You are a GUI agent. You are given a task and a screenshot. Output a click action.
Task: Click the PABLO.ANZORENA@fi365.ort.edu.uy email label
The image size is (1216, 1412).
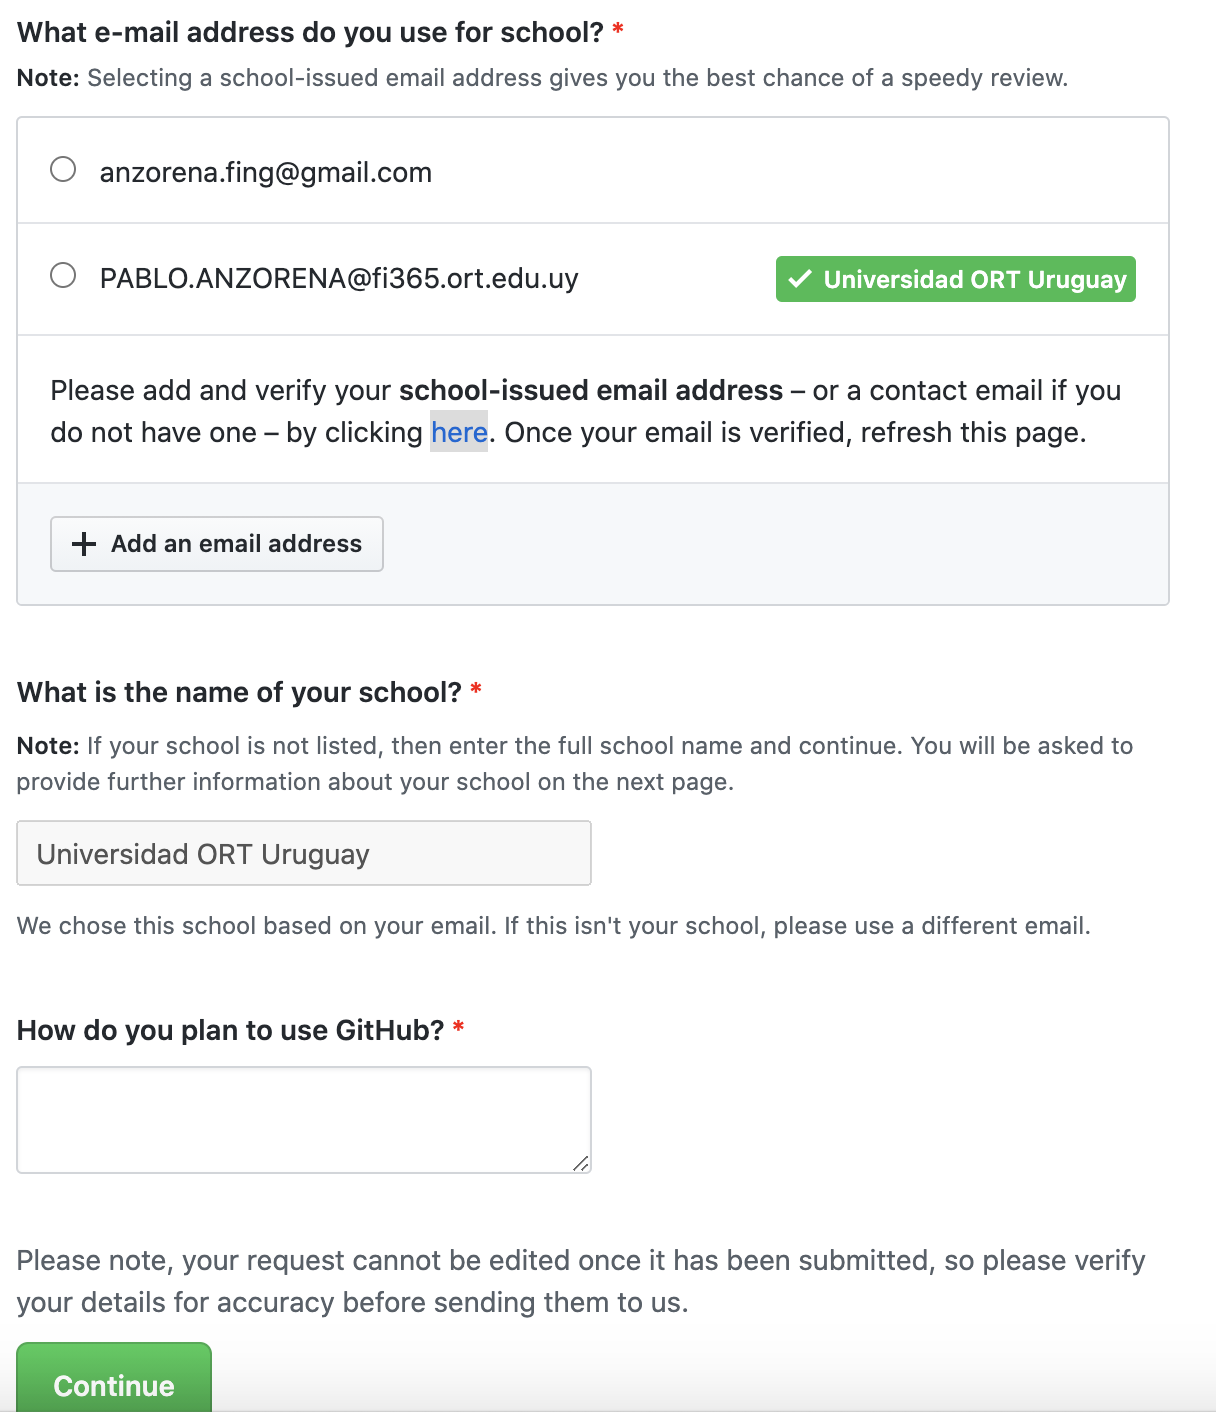pyautogui.click(x=339, y=278)
